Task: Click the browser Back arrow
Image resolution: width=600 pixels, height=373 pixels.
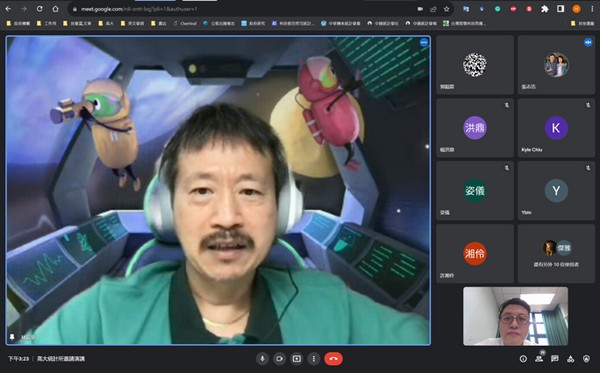Action: coord(8,9)
